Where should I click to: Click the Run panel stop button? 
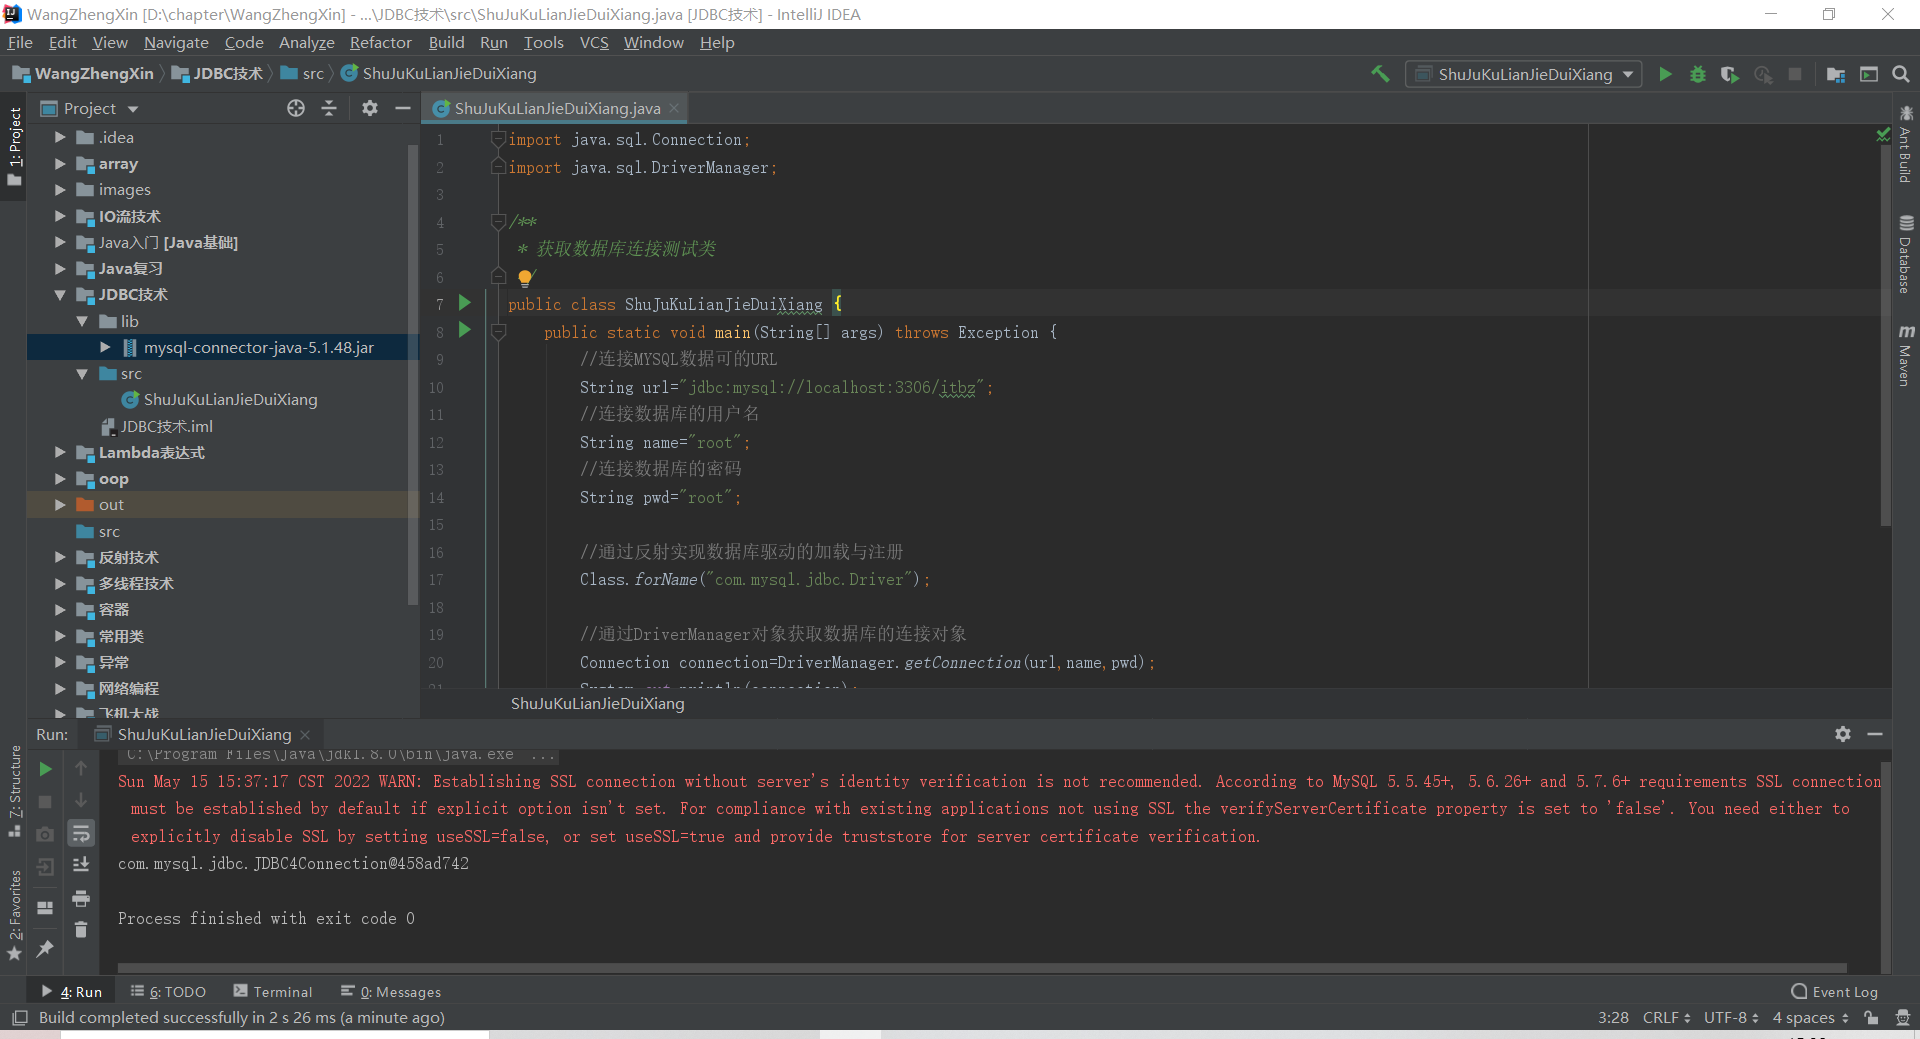tap(45, 801)
